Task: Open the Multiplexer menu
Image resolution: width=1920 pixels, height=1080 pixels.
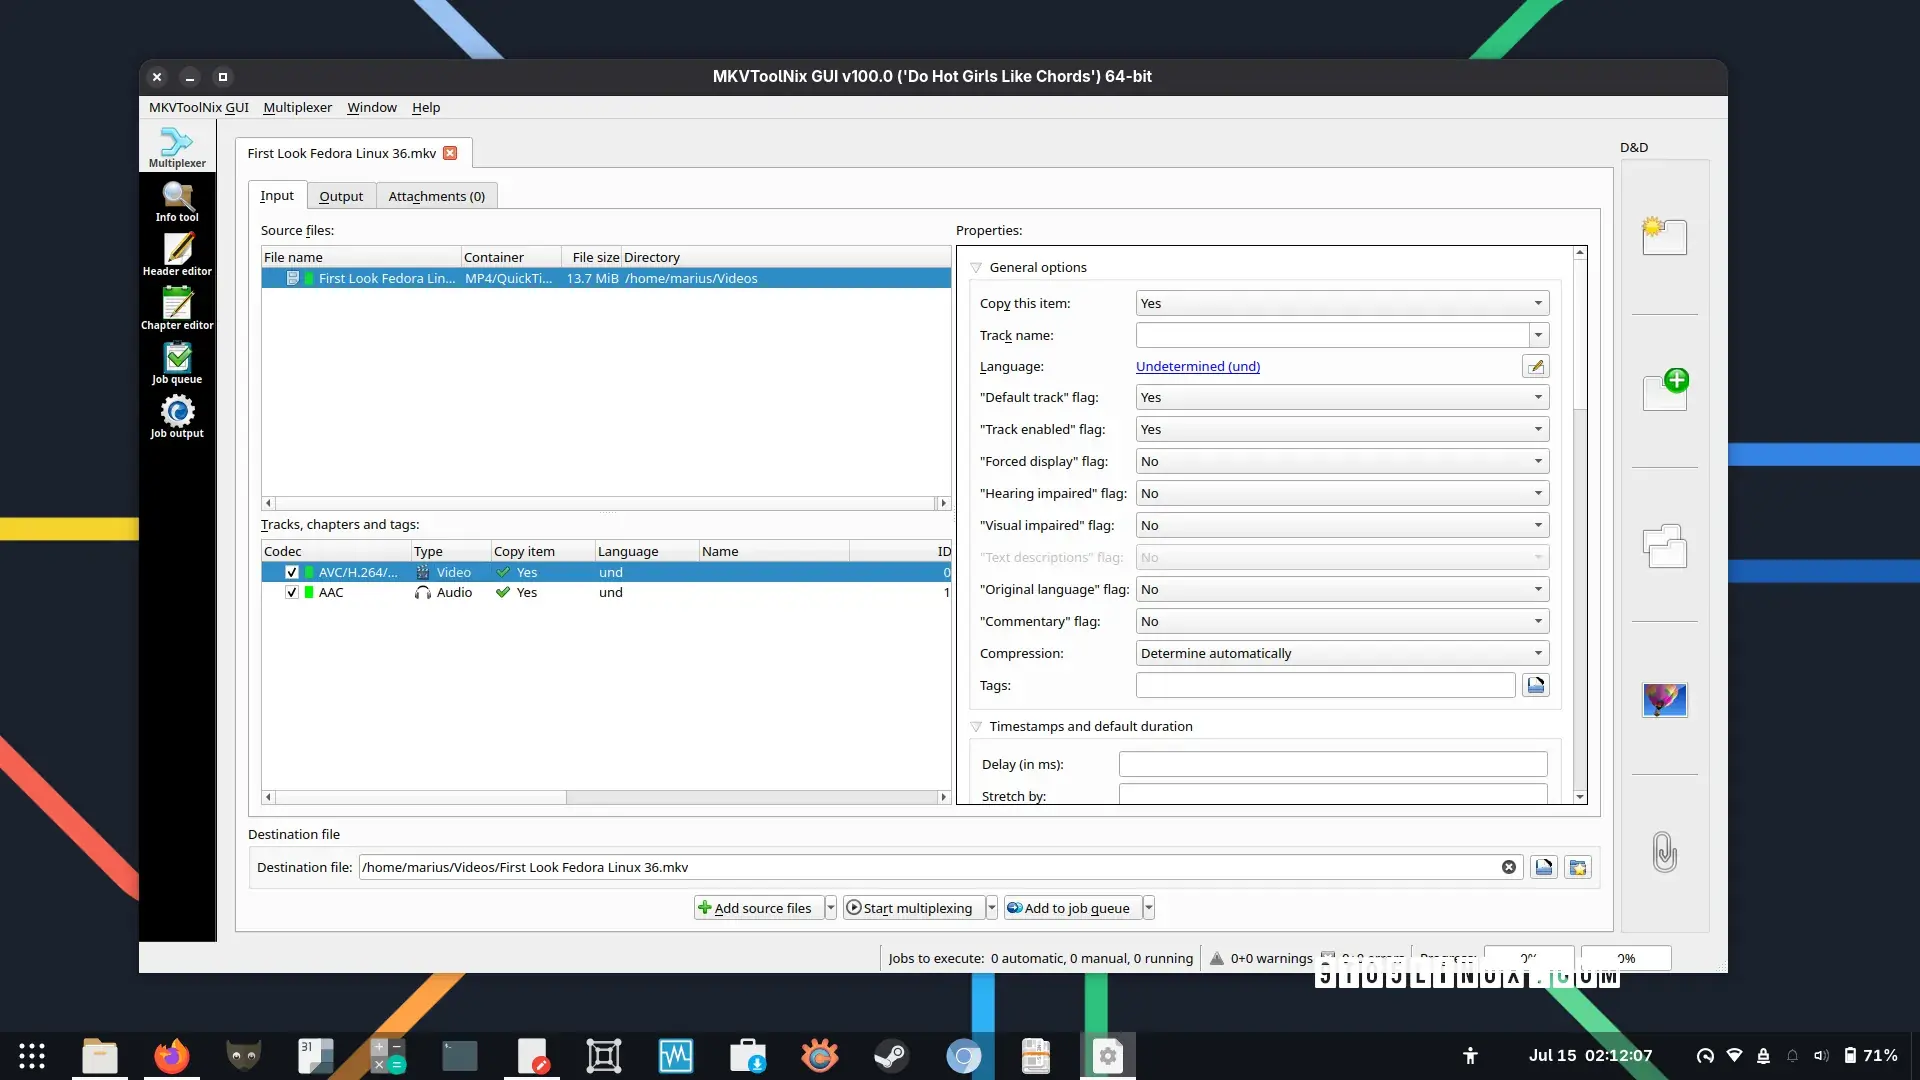Action: click(x=297, y=108)
